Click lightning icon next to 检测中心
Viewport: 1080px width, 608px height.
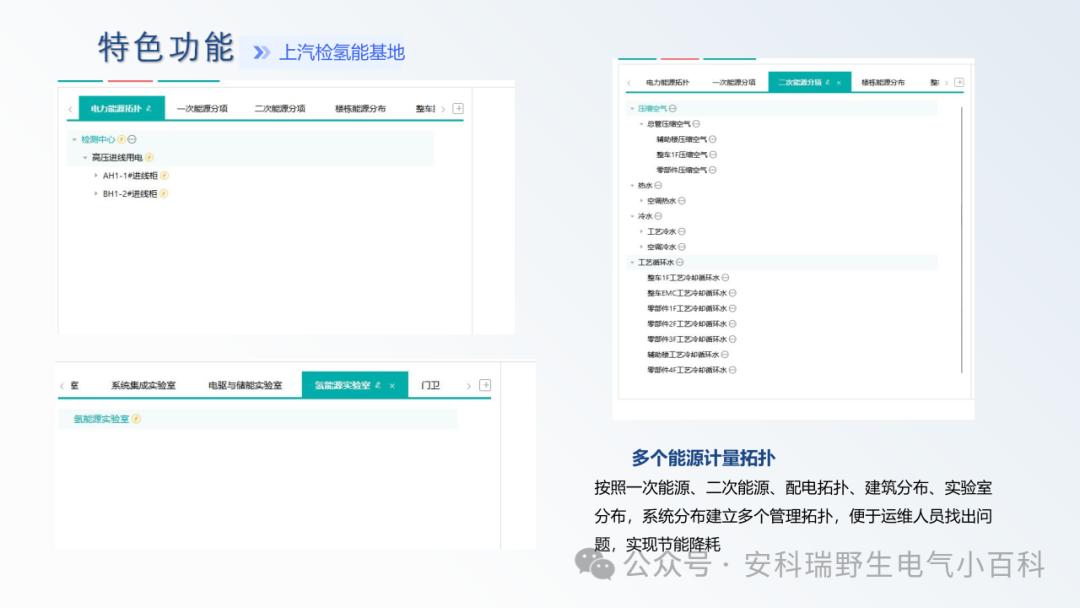[x=121, y=139]
